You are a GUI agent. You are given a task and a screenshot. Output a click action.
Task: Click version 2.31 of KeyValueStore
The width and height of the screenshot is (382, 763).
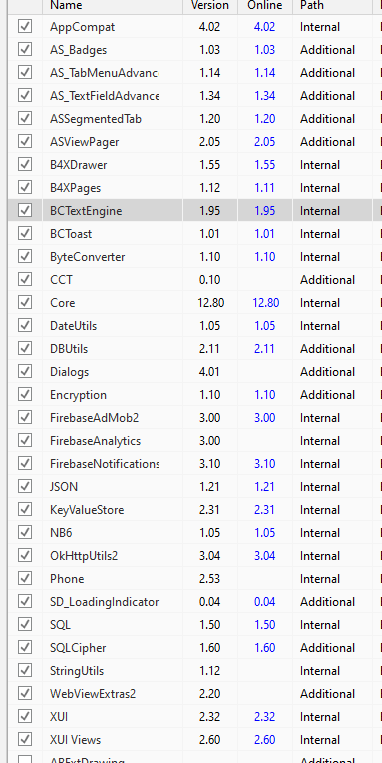[x=209, y=509]
